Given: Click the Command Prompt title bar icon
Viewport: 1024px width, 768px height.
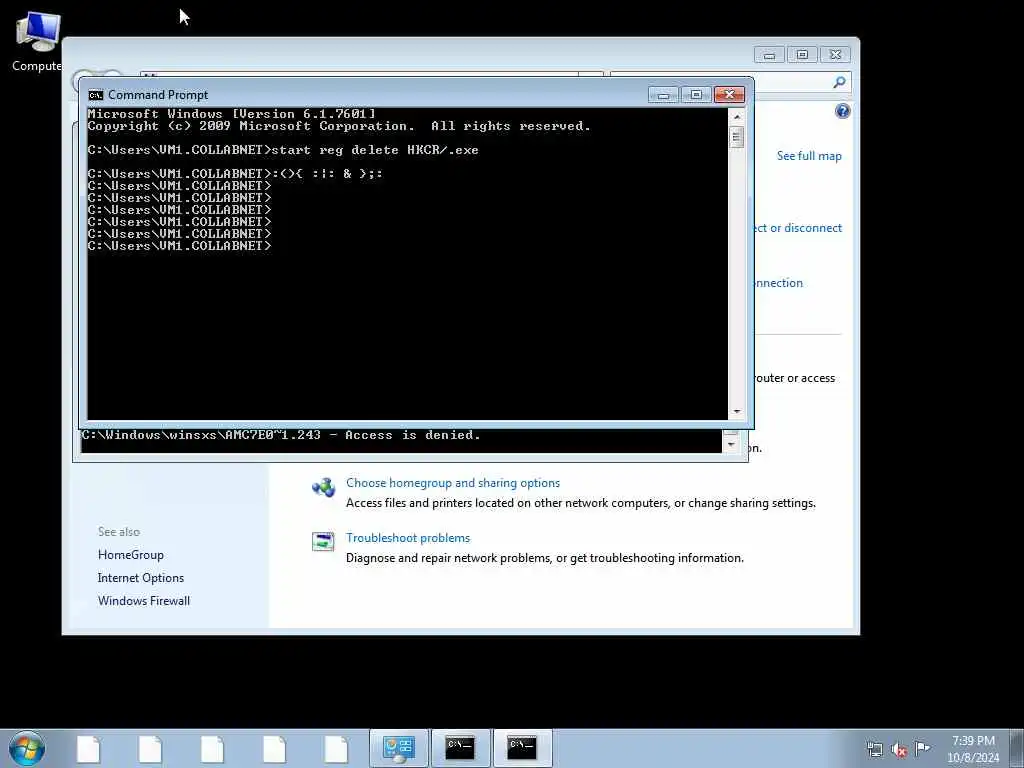Looking at the screenshot, I should coord(95,95).
